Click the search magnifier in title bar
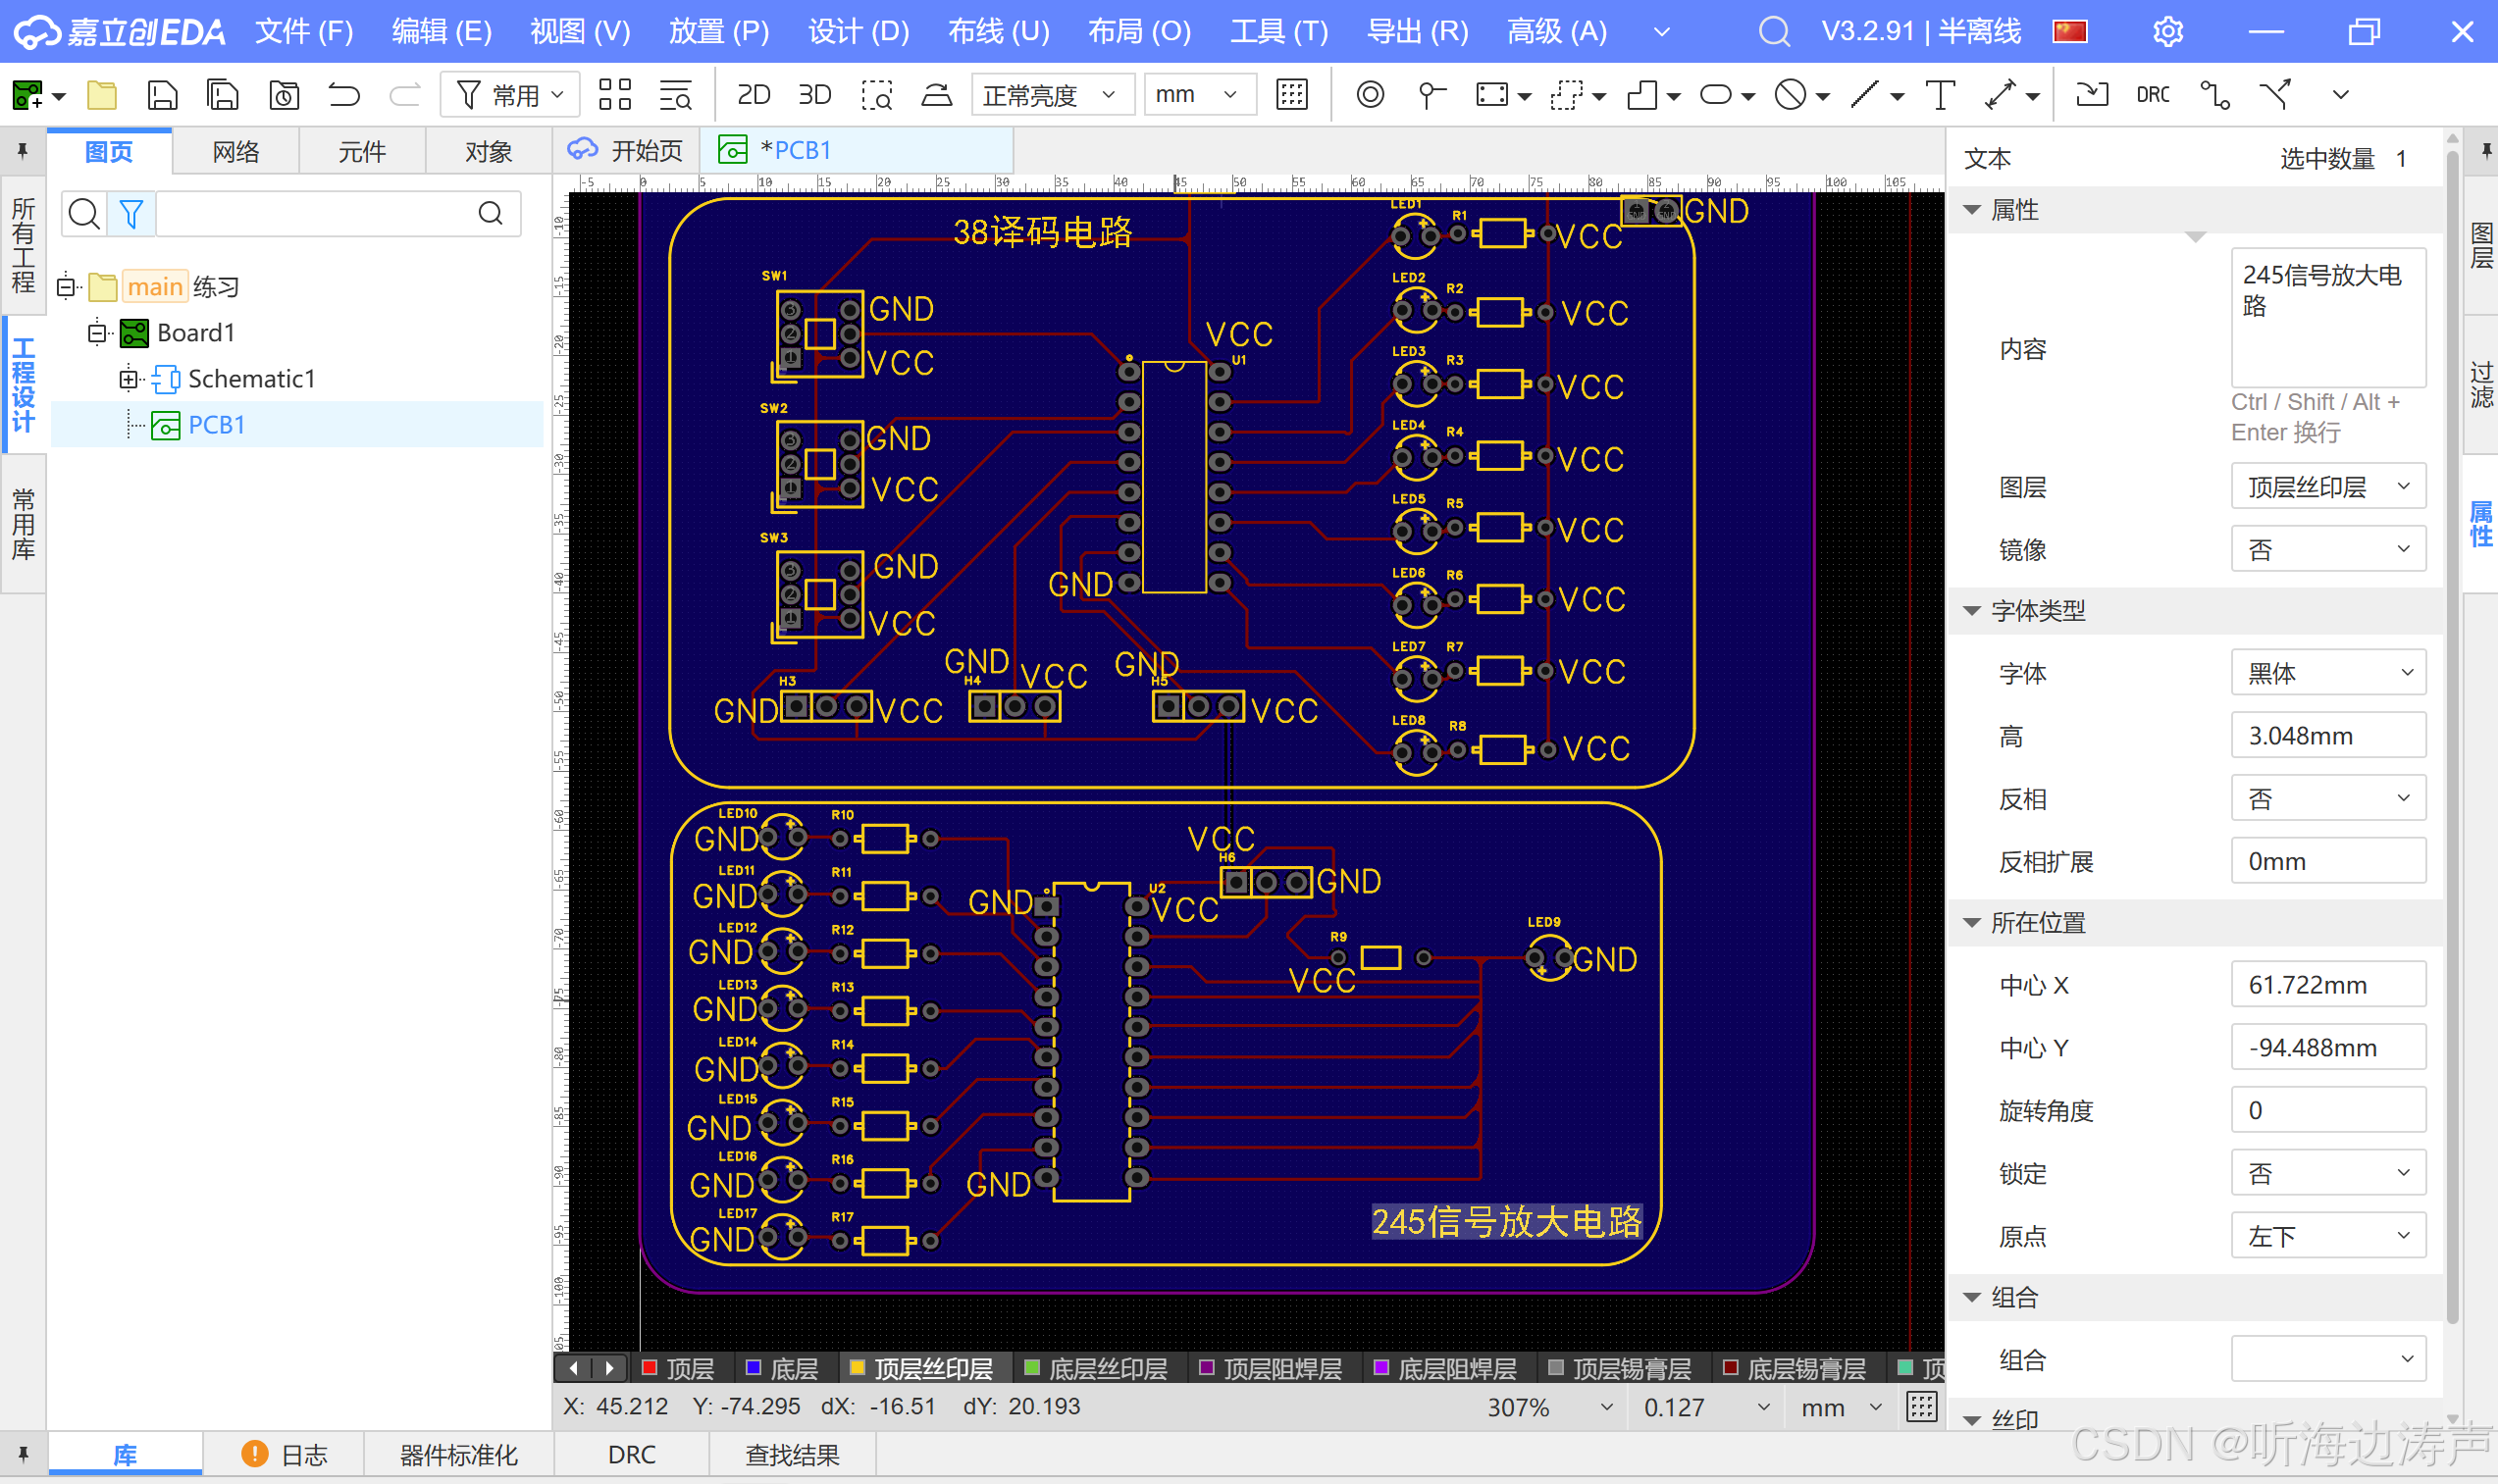This screenshot has width=2498, height=1484. [x=1774, y=32]
